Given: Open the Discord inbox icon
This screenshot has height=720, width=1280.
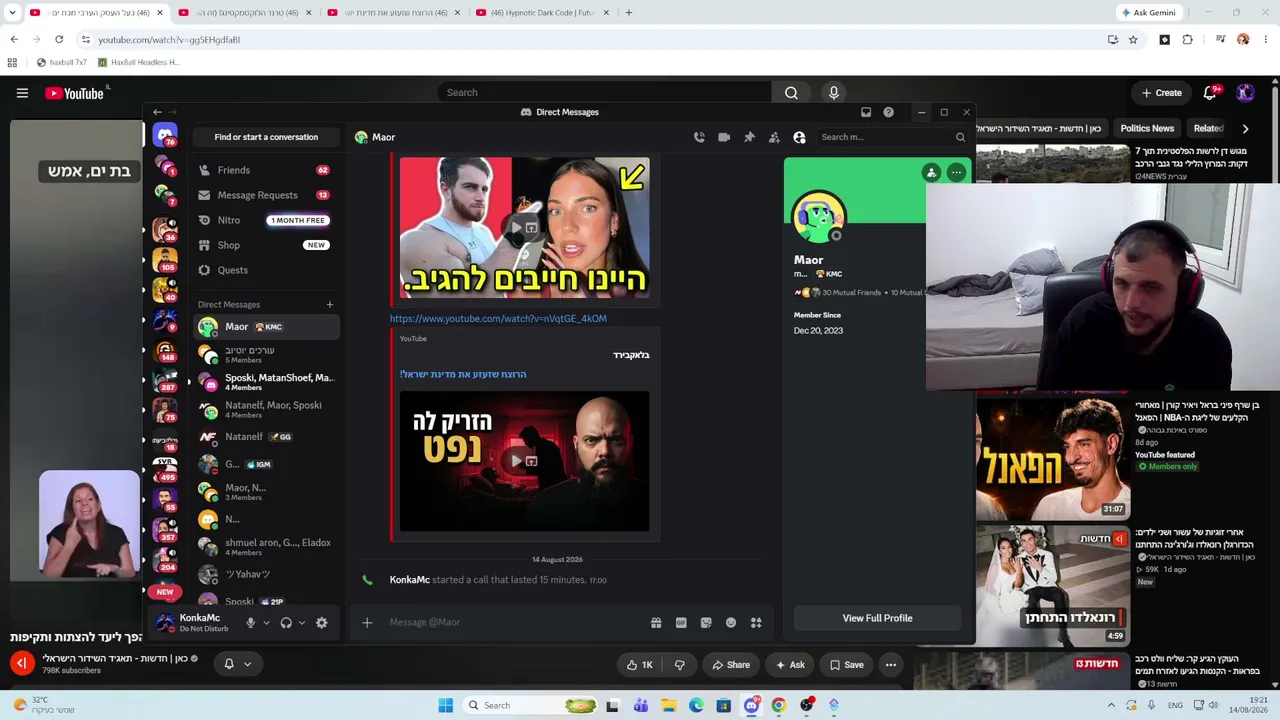Looking at the screenshot, I should click(x=866, y=112).
